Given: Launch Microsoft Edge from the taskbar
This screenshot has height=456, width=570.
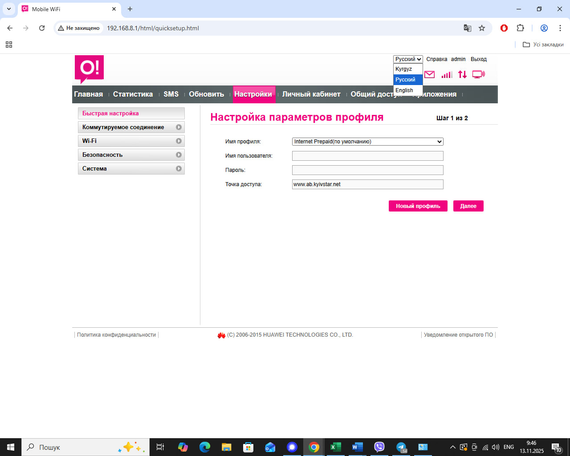Looking at the screenshot, I should click(205, 447).
